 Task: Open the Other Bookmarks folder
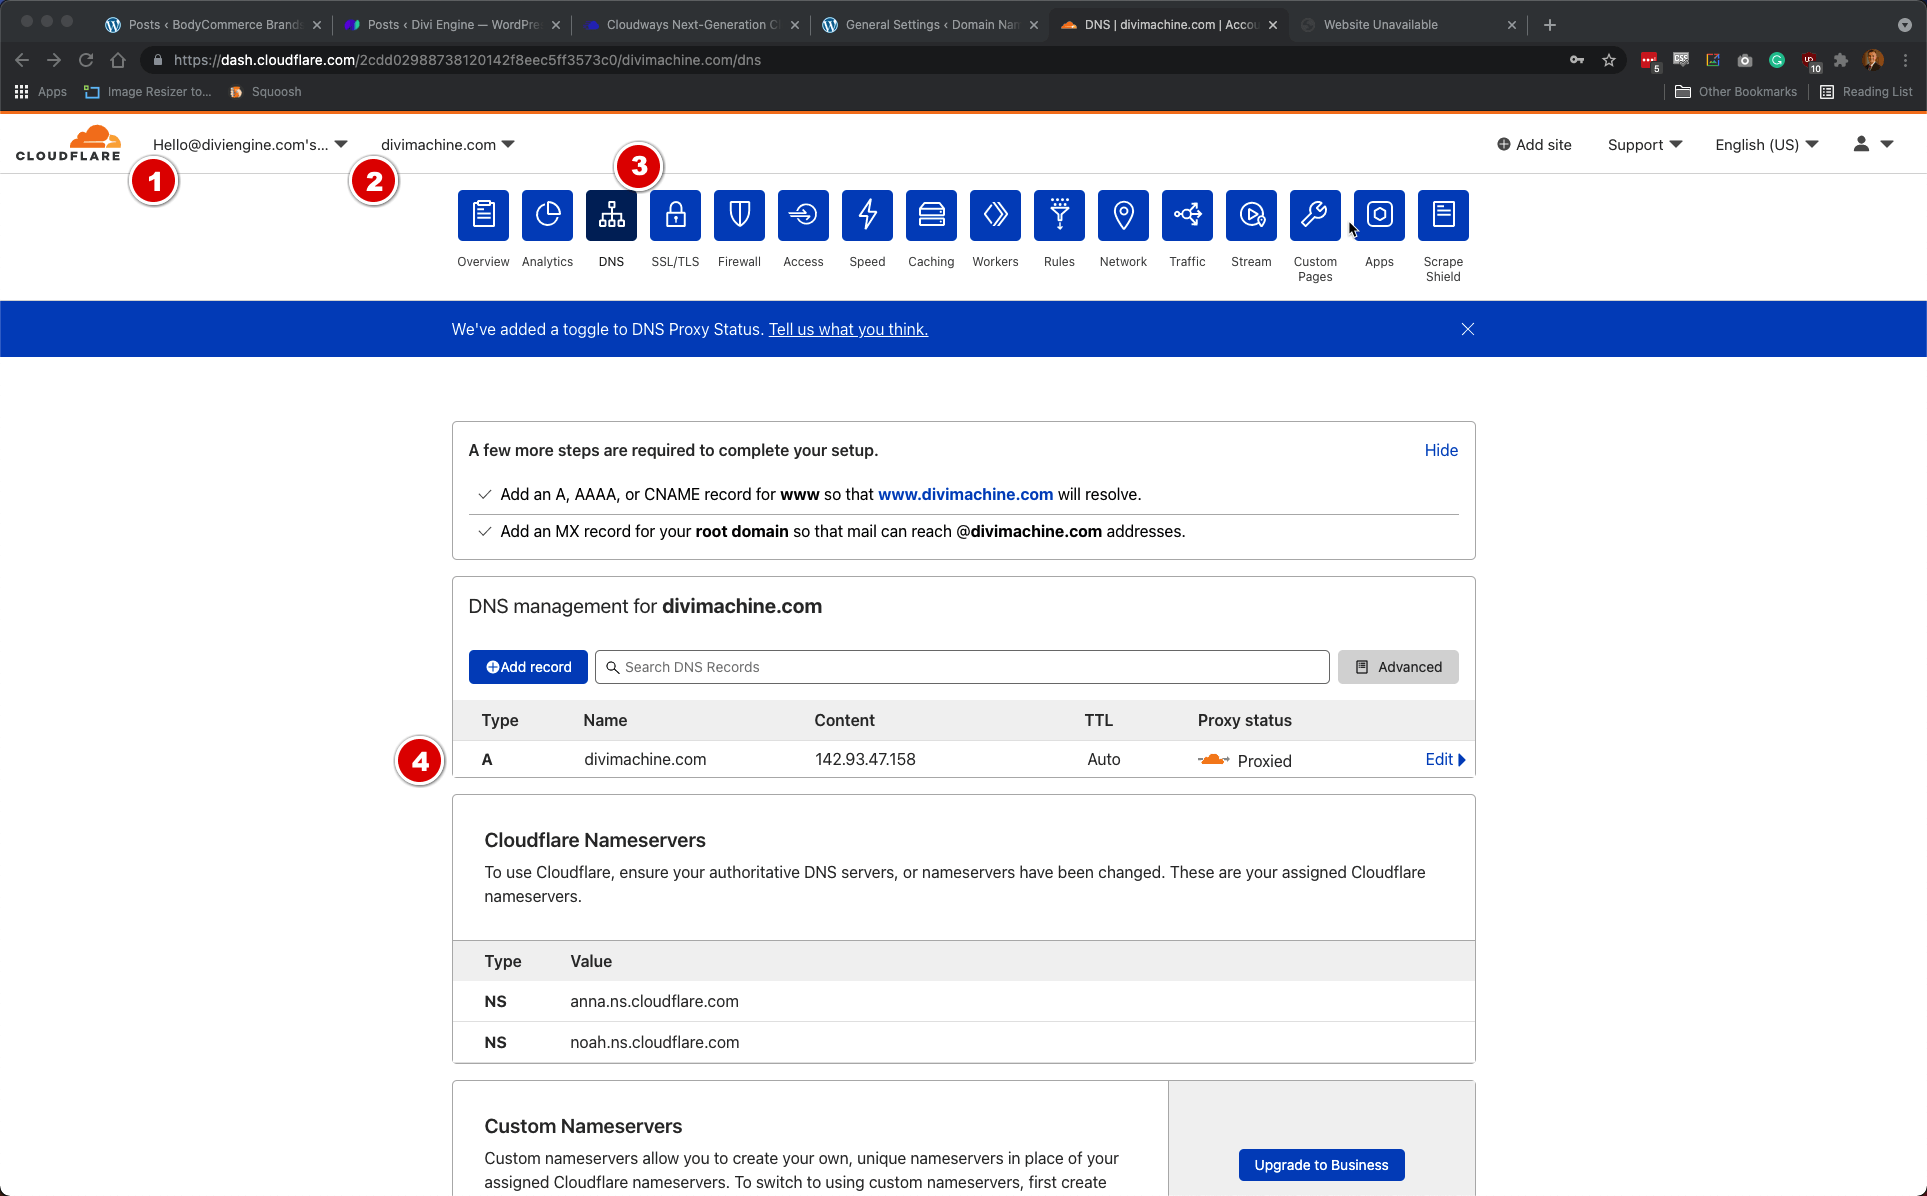coord(1736,91)
